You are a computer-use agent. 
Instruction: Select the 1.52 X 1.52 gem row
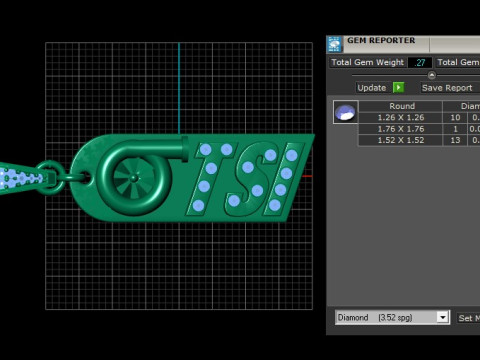tap(401, 140)
